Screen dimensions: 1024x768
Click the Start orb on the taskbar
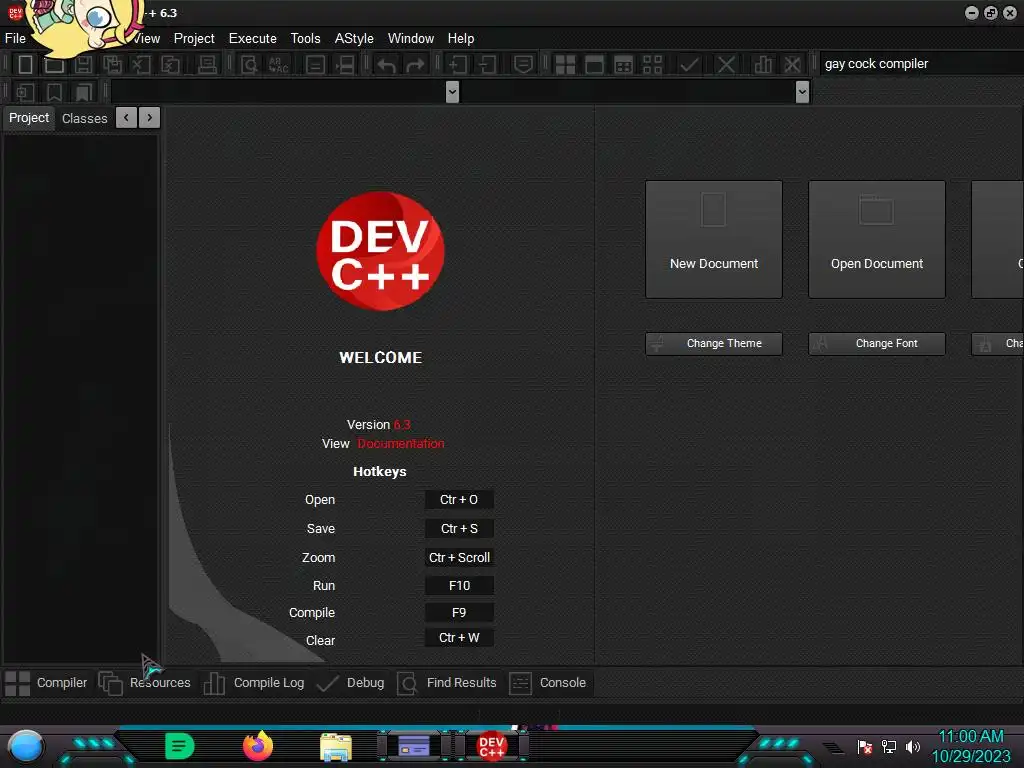tap(25, 746)
